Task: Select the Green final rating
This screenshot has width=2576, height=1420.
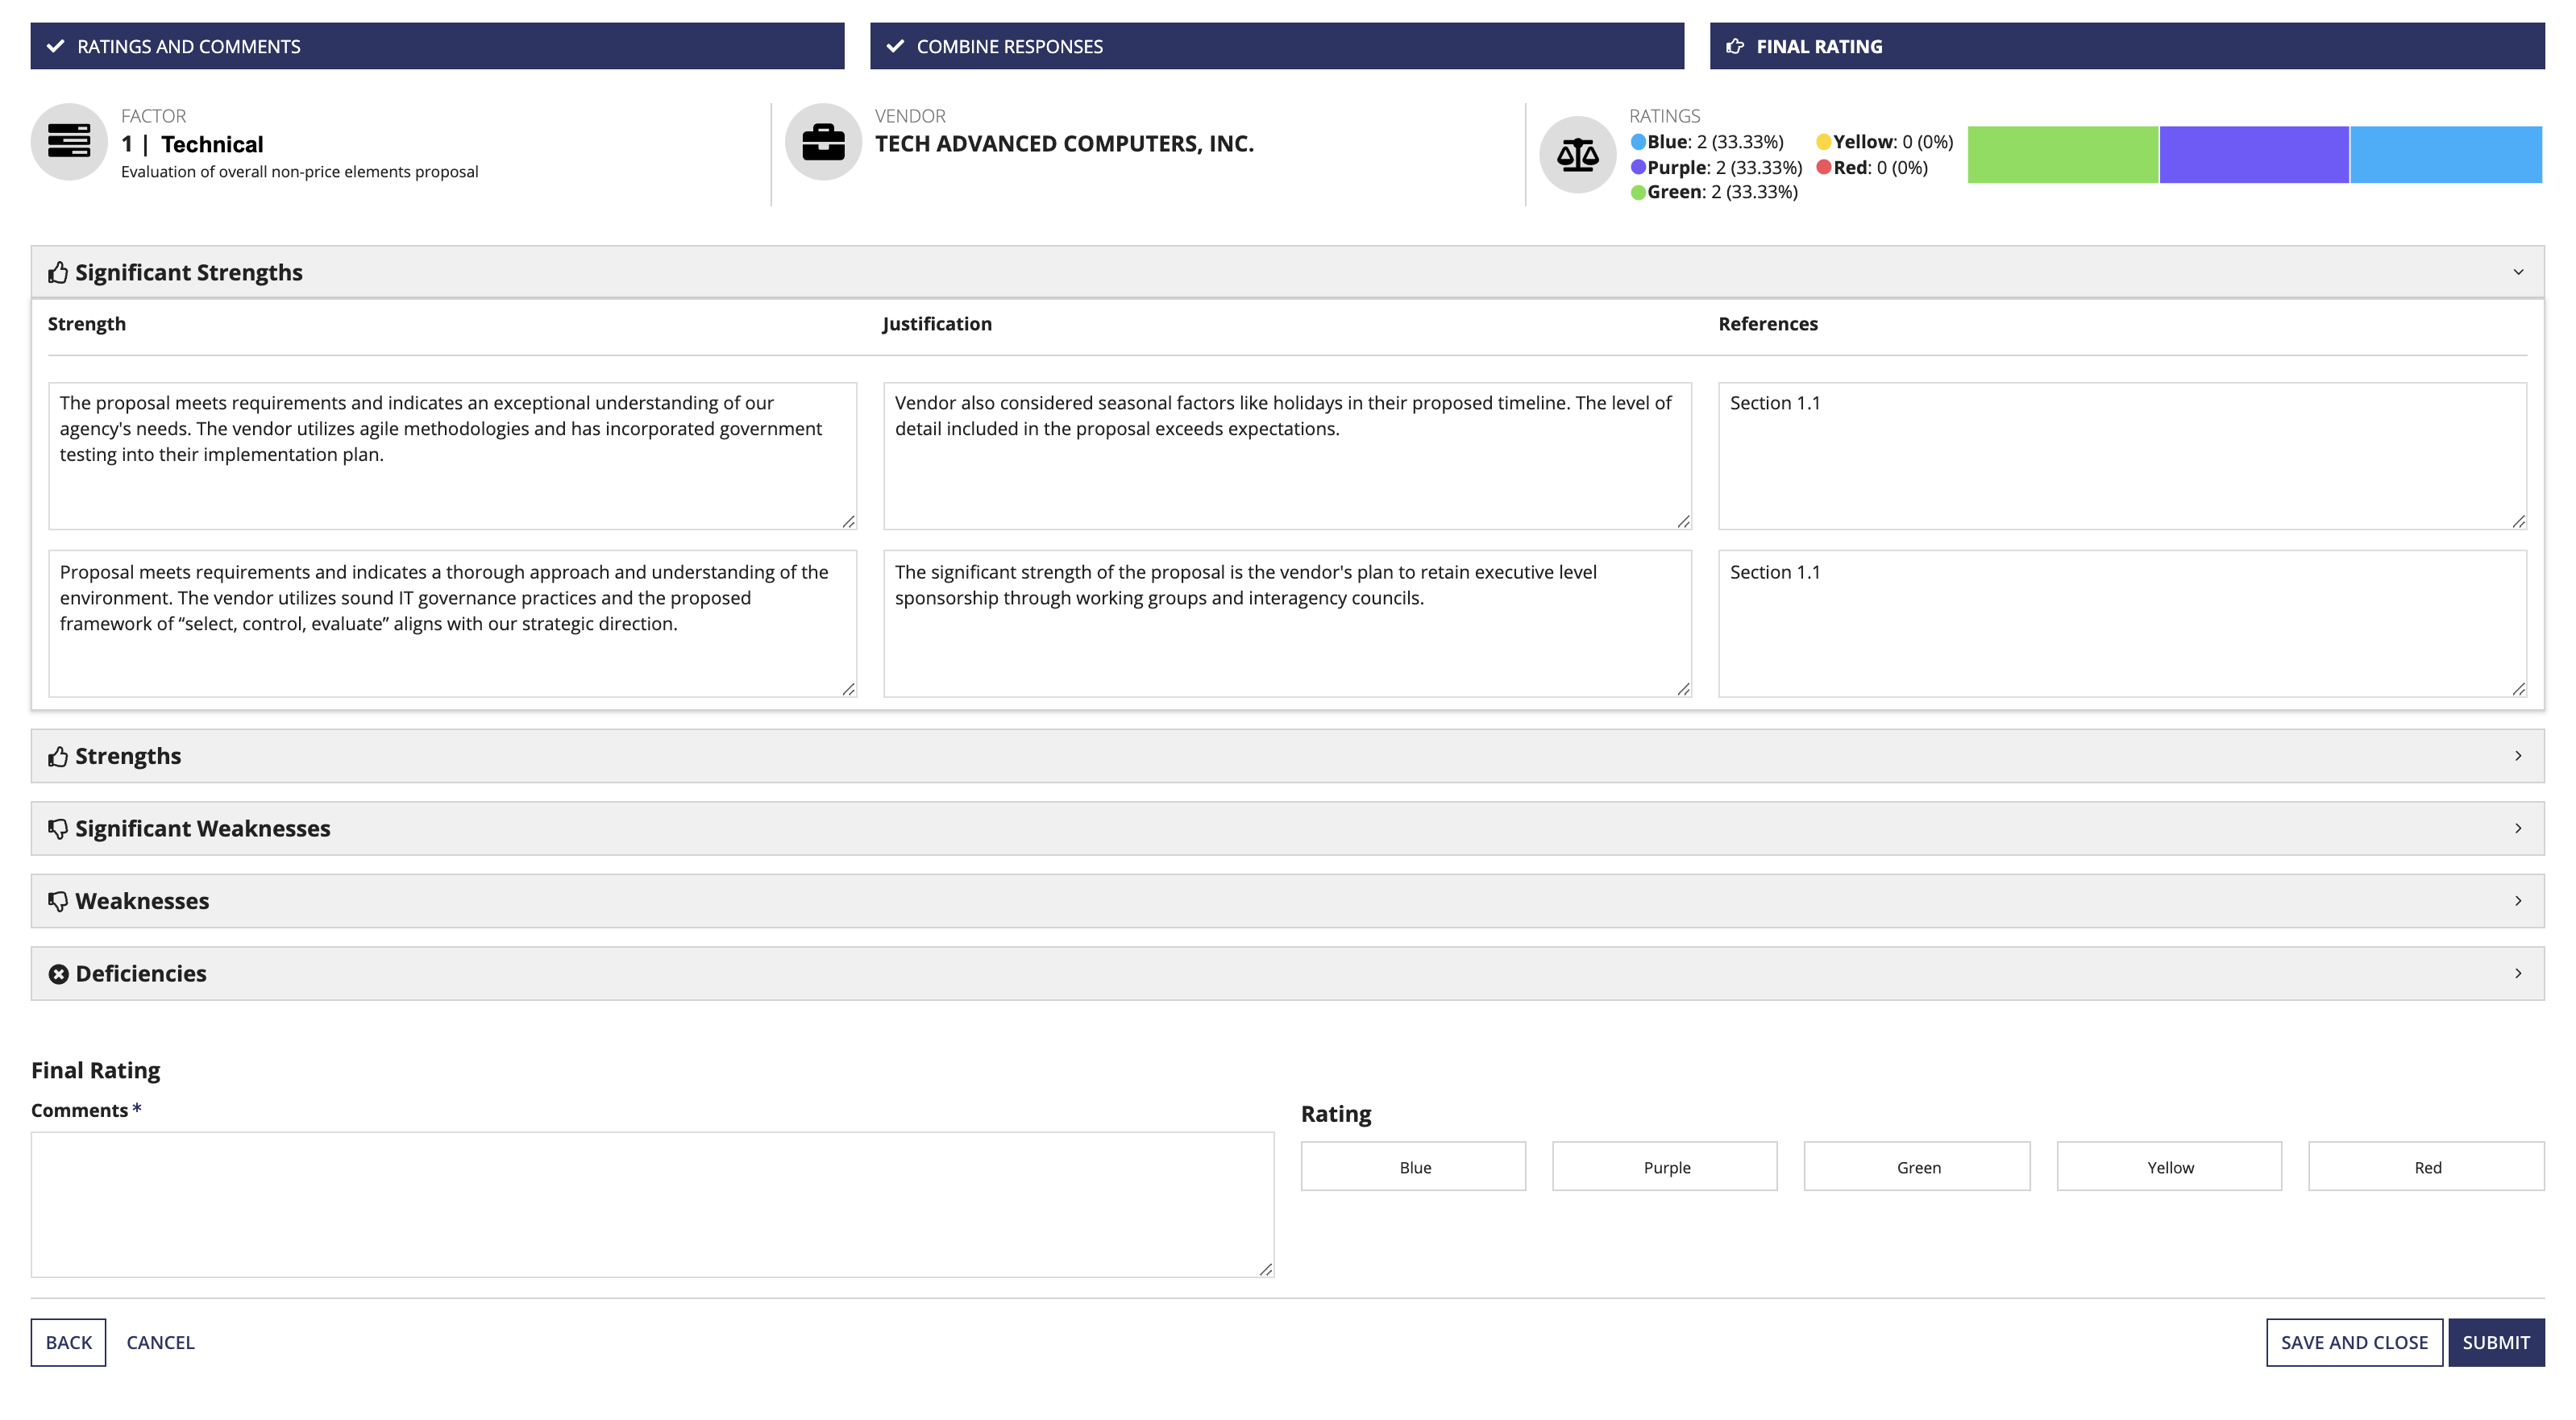Action: point(1918,1165)
